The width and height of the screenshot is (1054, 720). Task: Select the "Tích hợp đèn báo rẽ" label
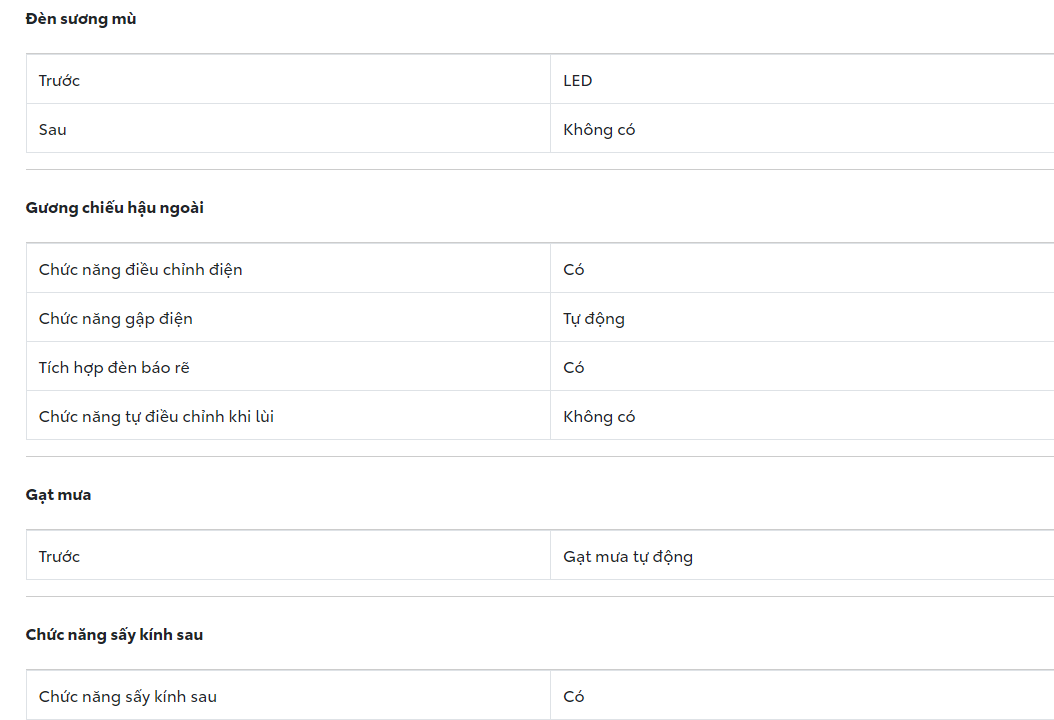click(x=114, y=367)
